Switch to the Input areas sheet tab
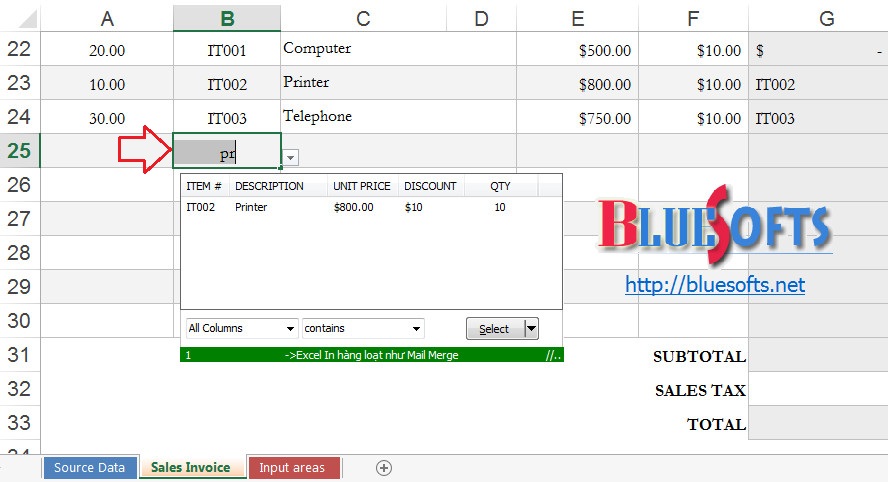Screen dimensions: 888x482 coord(292,468)
